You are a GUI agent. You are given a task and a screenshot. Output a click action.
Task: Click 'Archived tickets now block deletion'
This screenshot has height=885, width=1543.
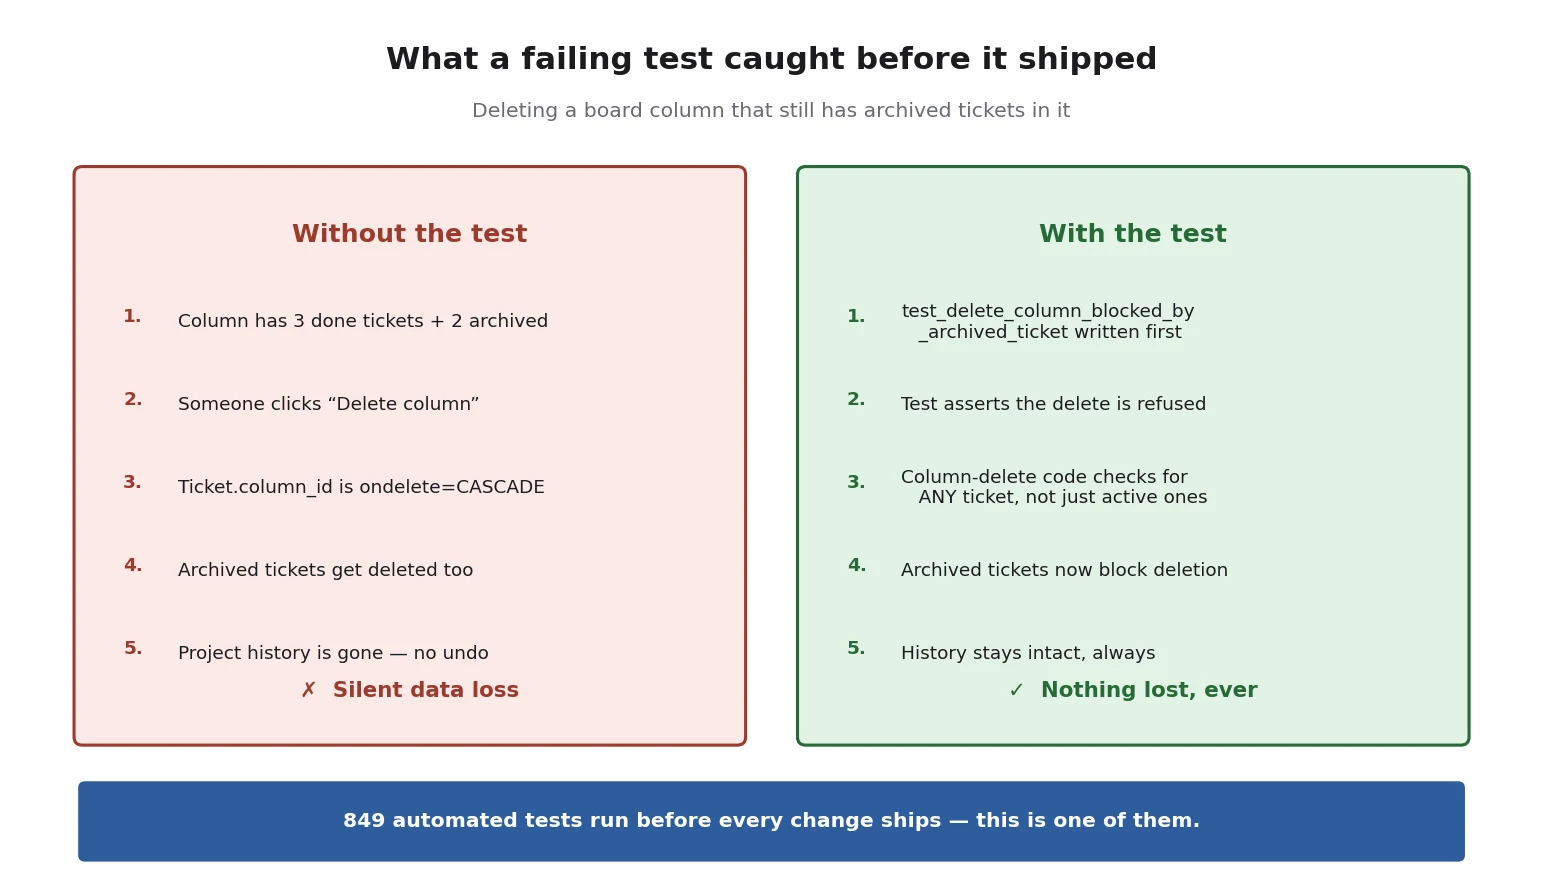coord(1064,570)
